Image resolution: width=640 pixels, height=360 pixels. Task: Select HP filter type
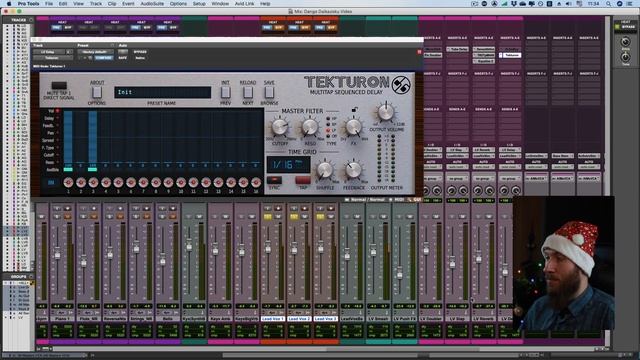(328, 119)
